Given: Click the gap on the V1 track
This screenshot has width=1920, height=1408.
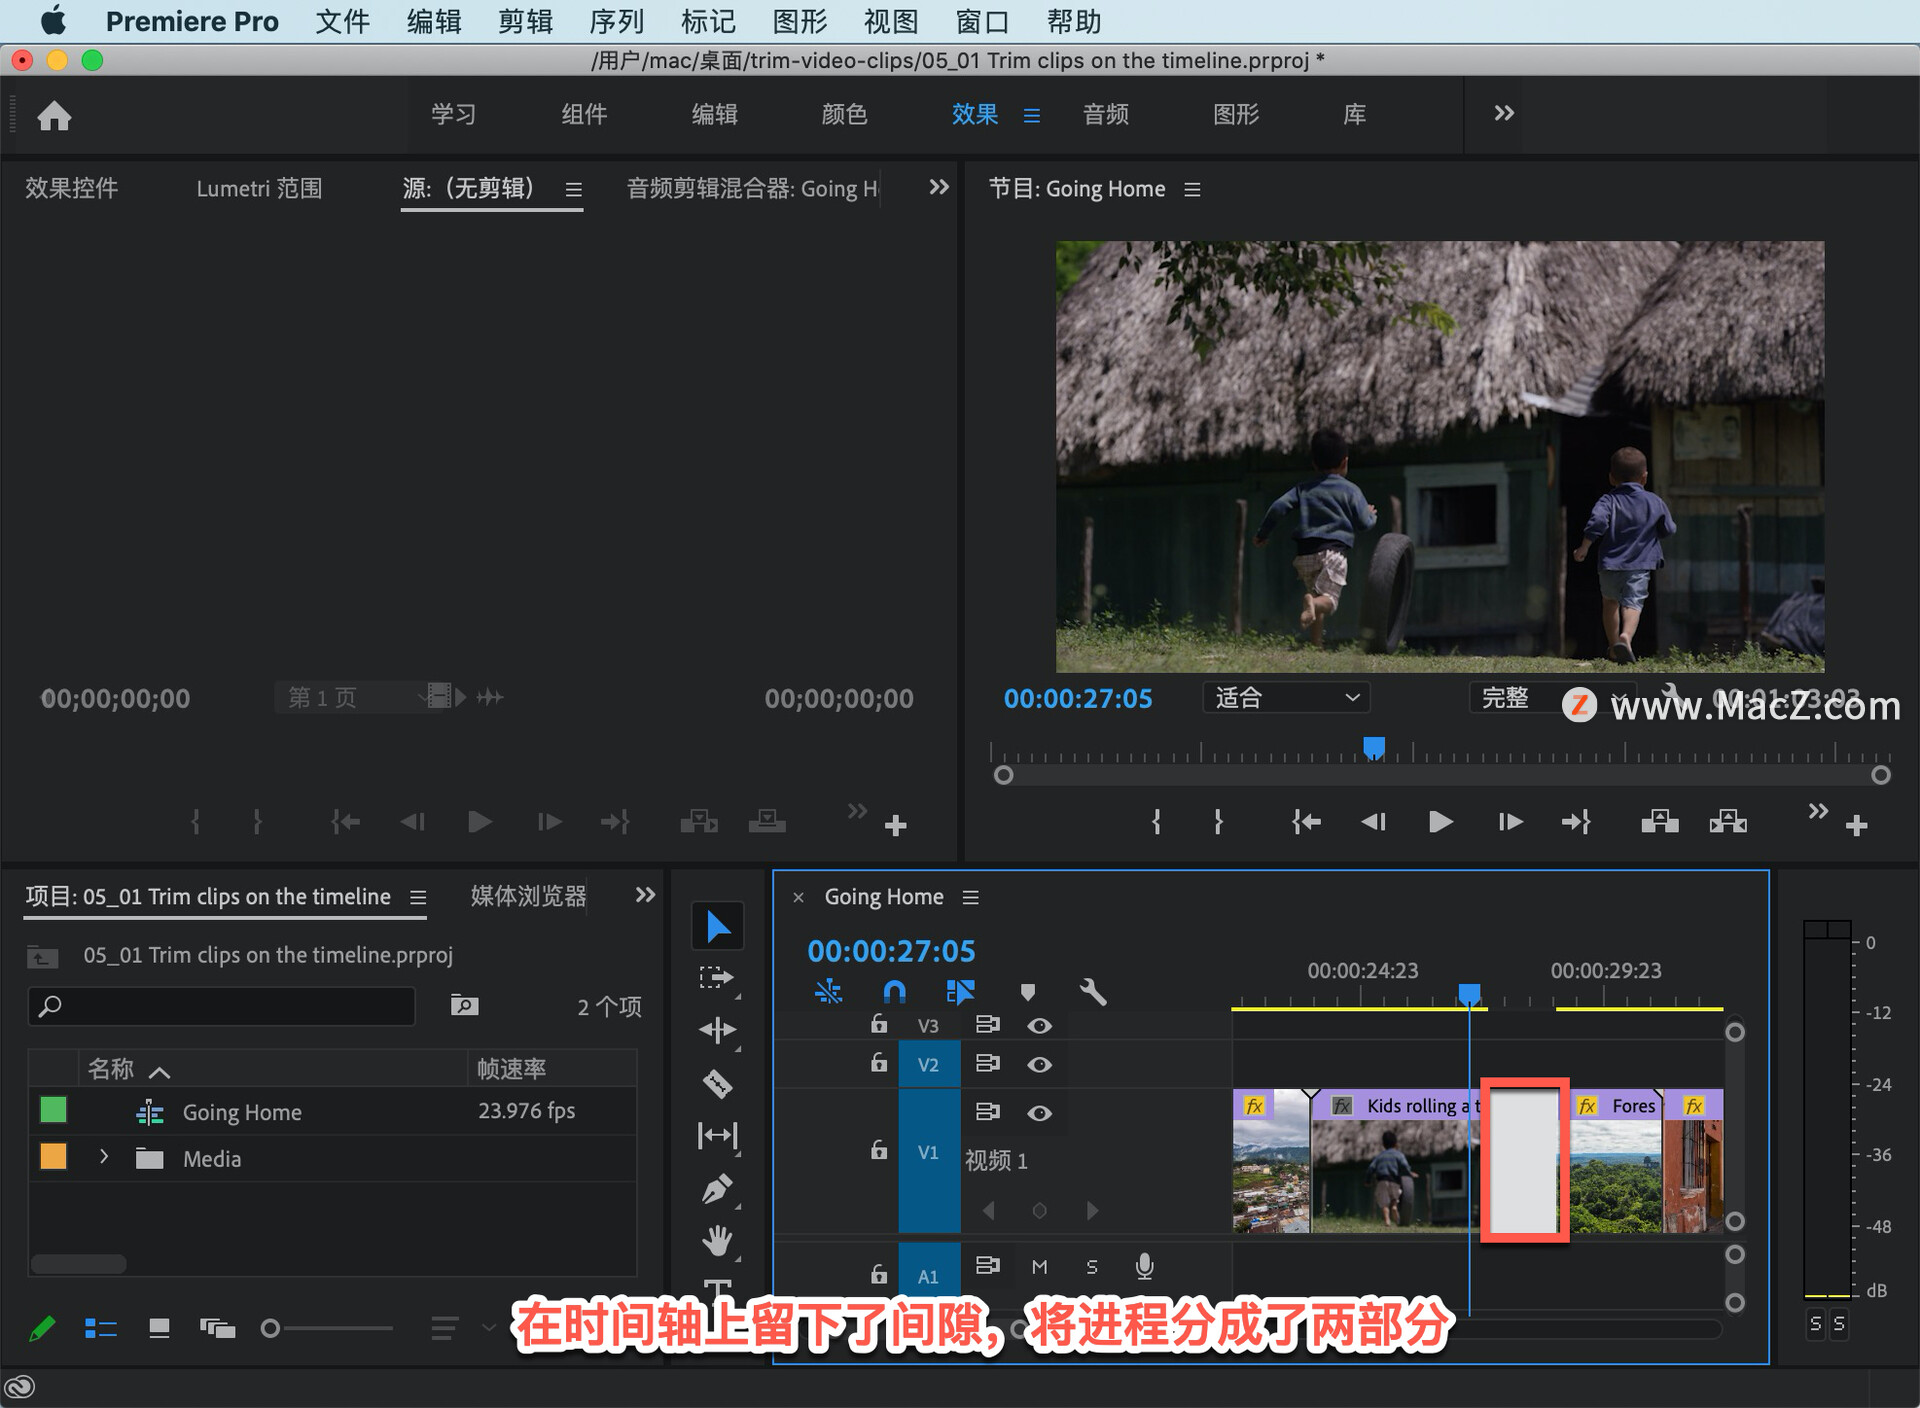Looking at the screenshot, I should click(x=1523, y=1160).
